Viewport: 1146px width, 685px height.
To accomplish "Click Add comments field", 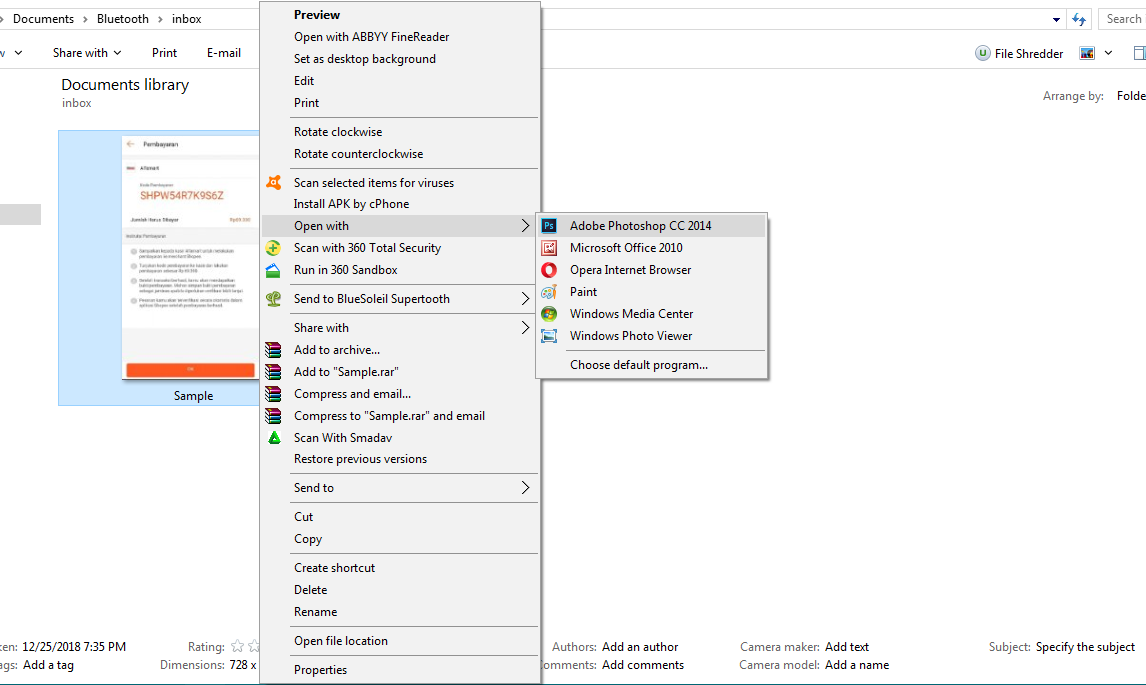I will click(x=643, y=665).
